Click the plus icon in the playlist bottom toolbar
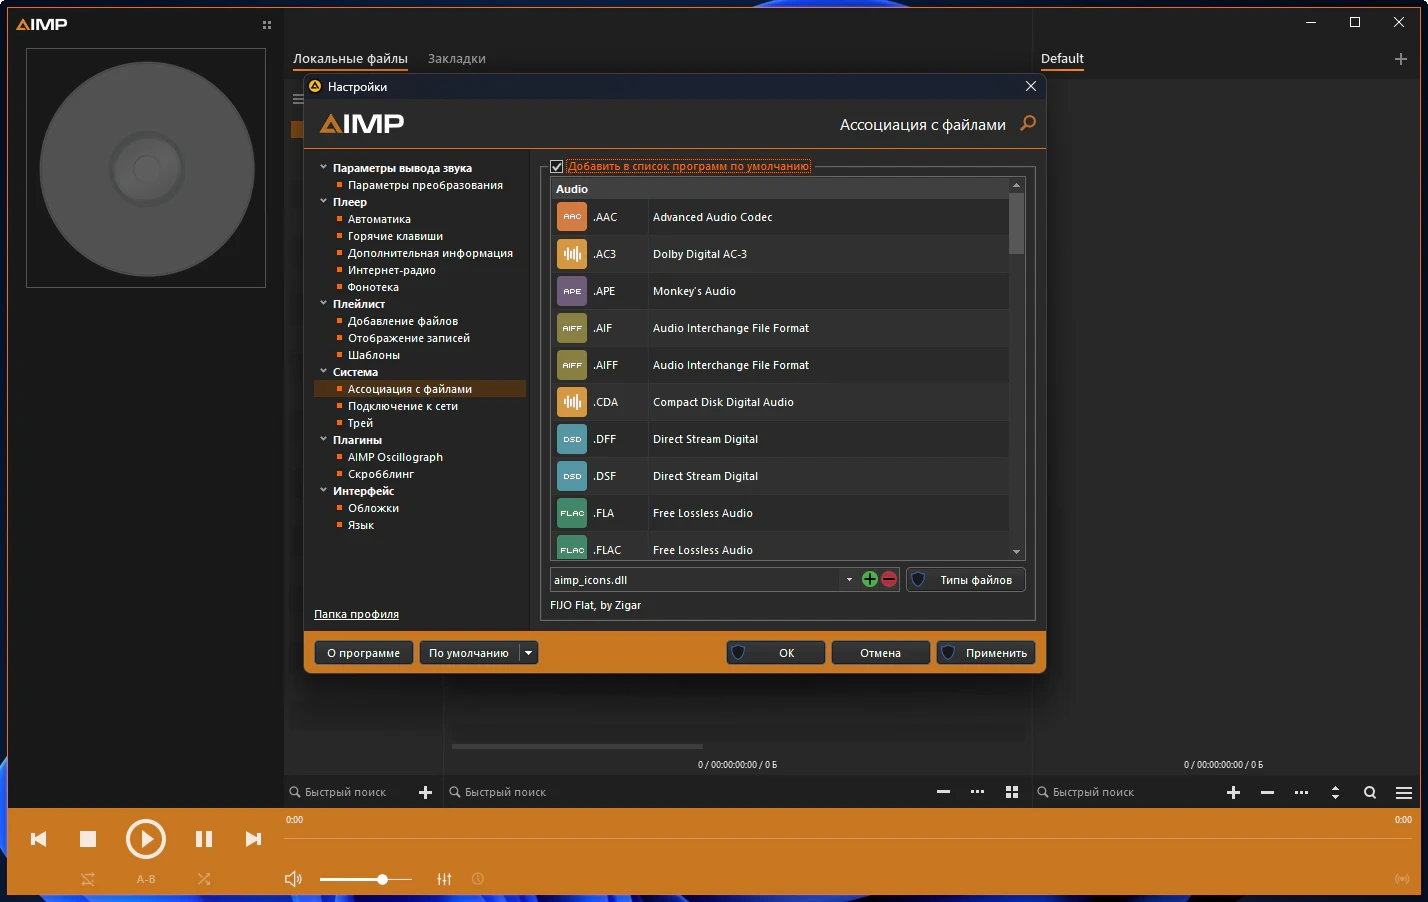The image size is (1428, 902). click(1233, 792)
